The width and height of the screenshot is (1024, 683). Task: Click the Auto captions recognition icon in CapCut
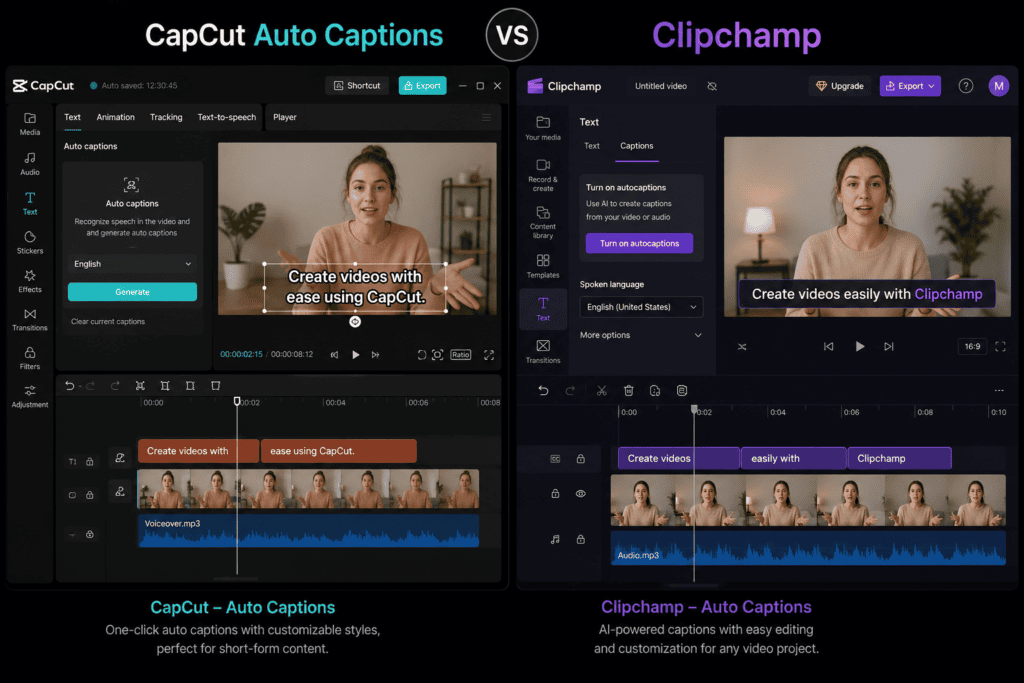[x=131, y=185]
